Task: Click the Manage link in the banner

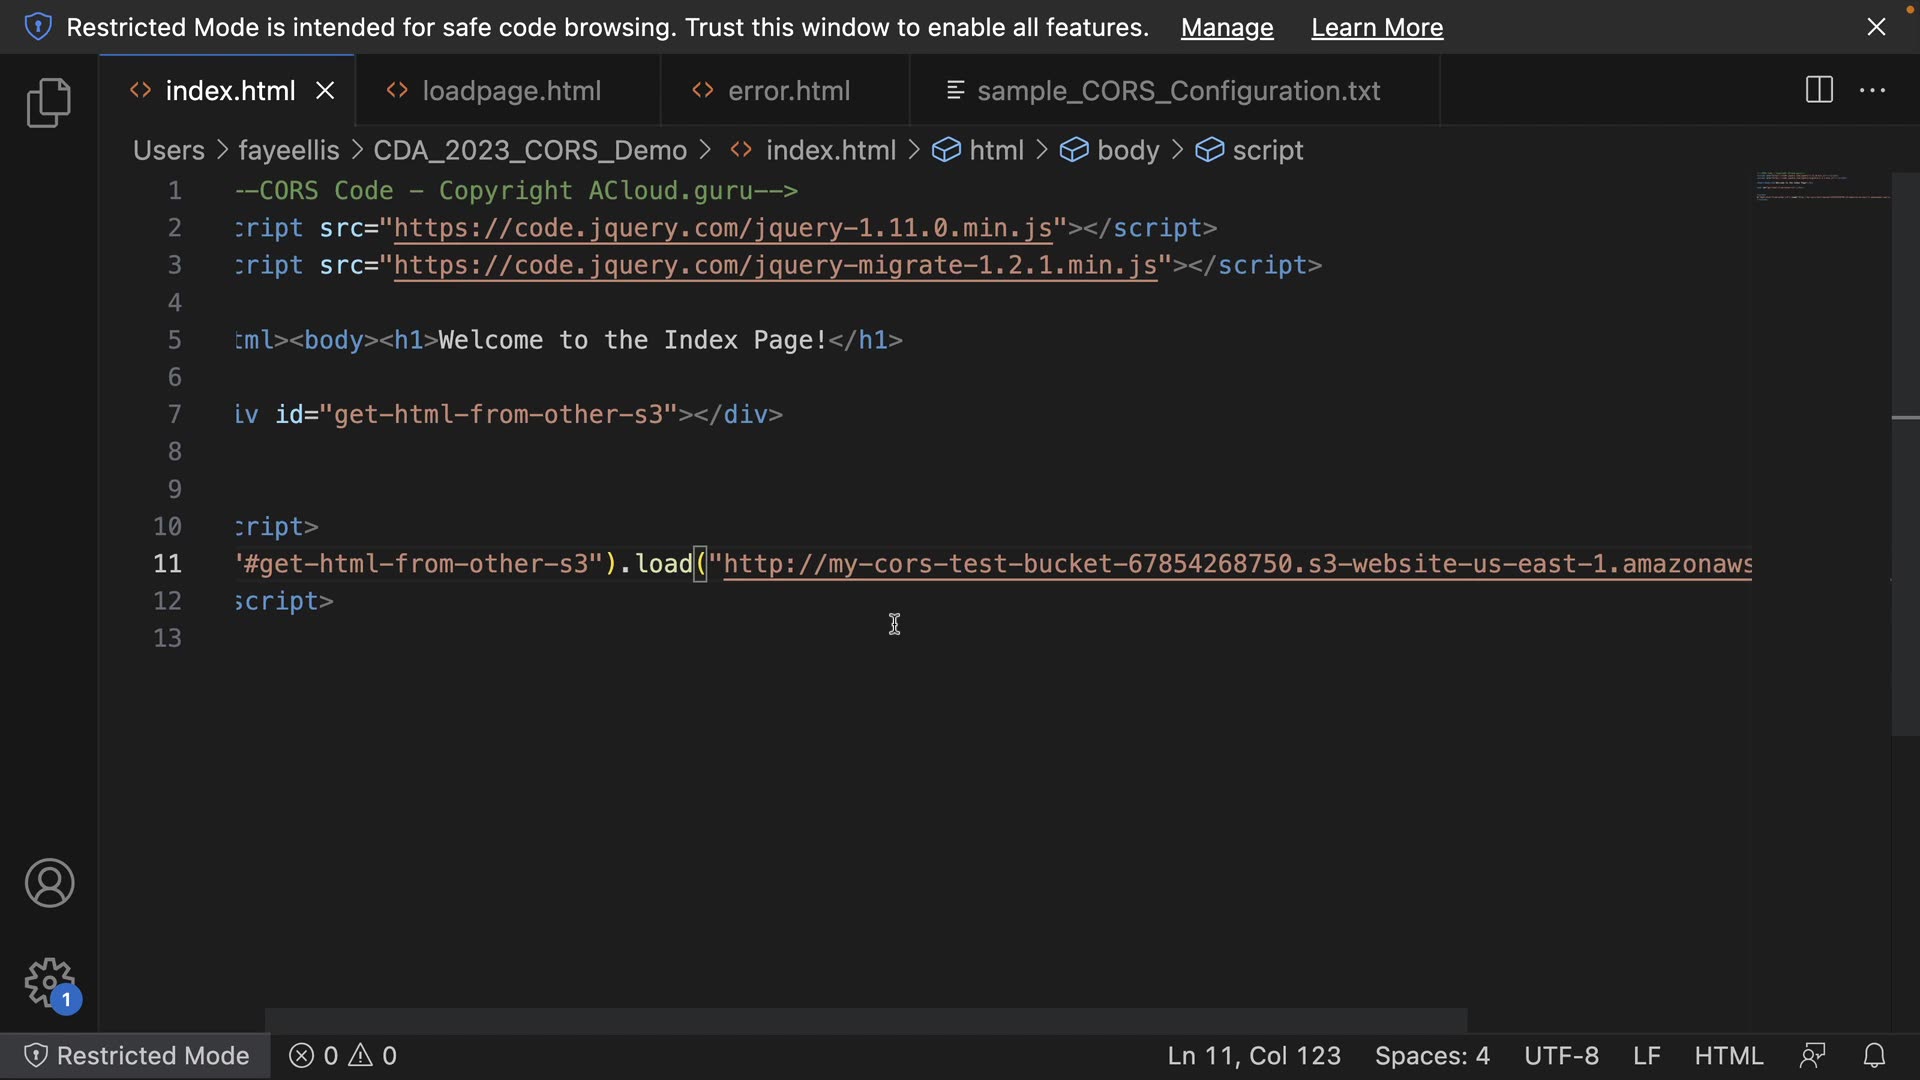Action: click(1226, 27)
